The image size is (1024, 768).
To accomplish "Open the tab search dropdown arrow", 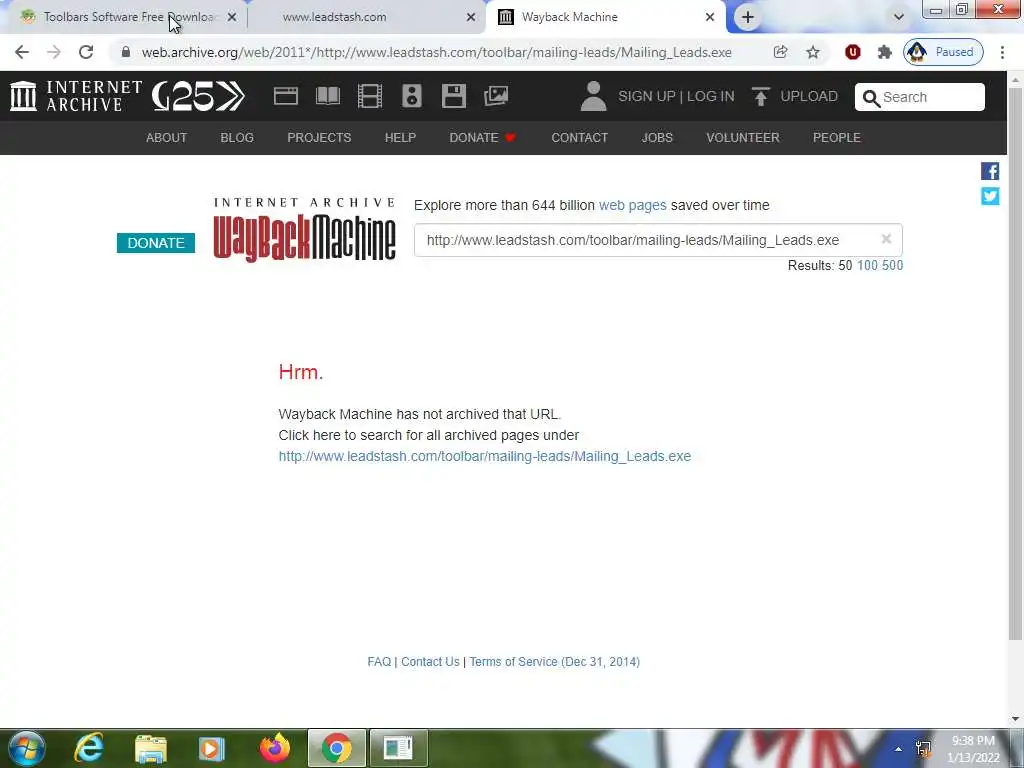I will click(899, 17).
